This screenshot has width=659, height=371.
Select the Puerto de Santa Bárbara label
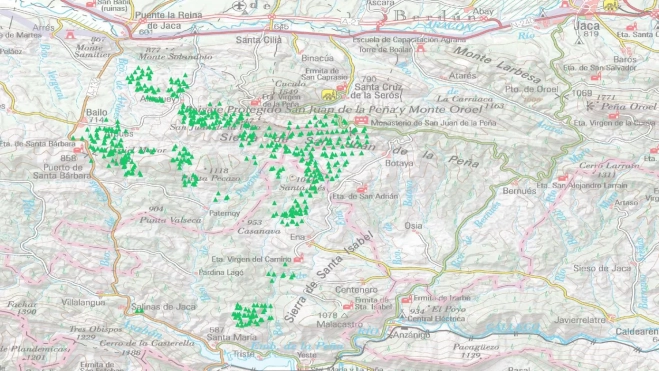(x=61, y=171)
